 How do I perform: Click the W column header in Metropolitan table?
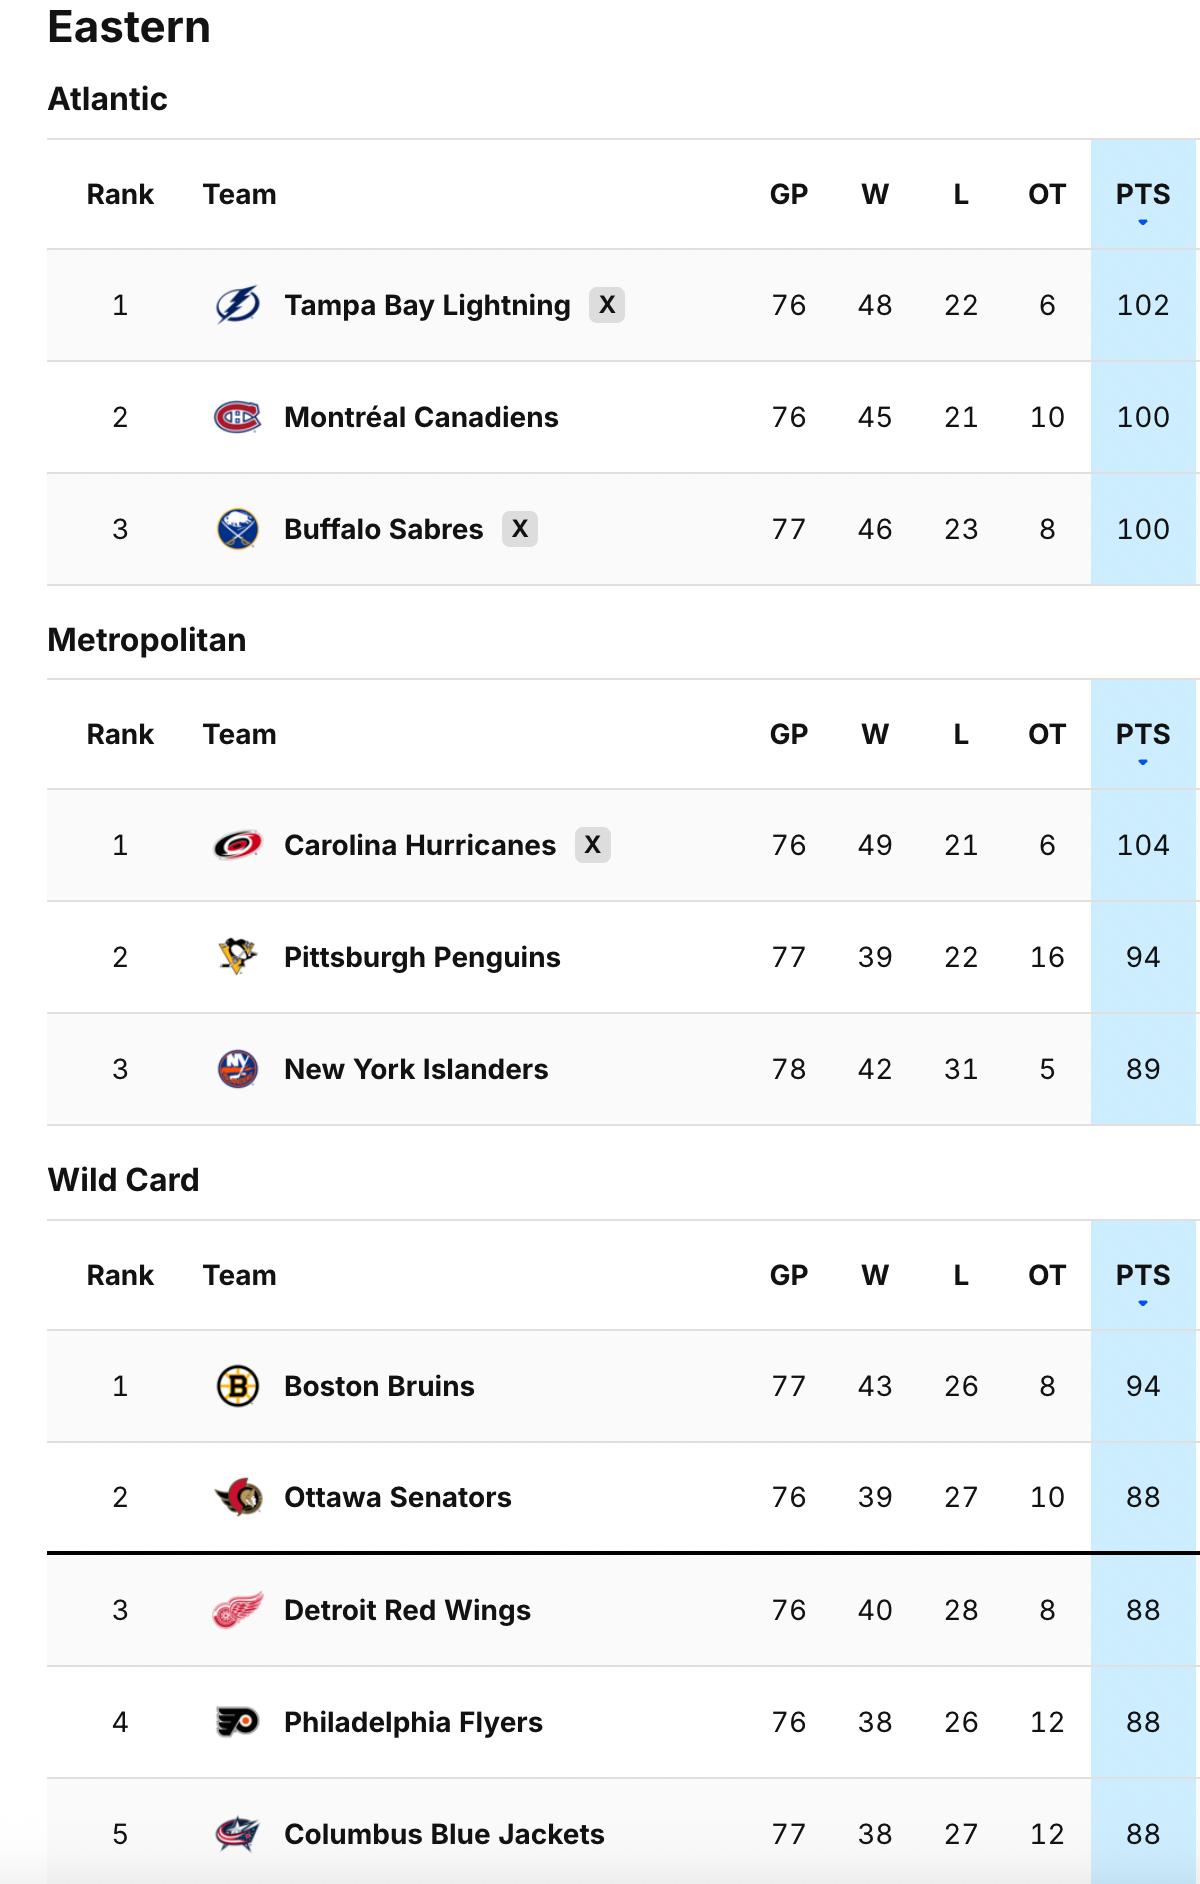tap(876, 734)
